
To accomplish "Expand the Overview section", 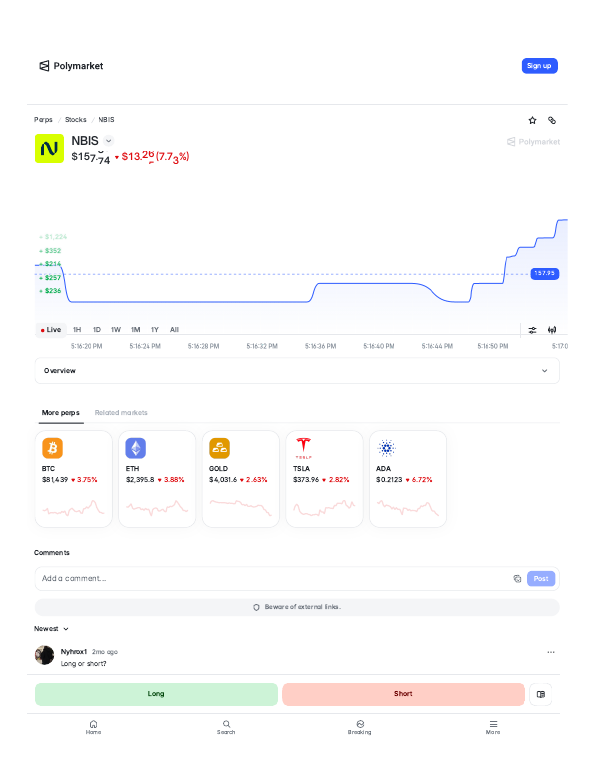I will click(x=297, y=371).
